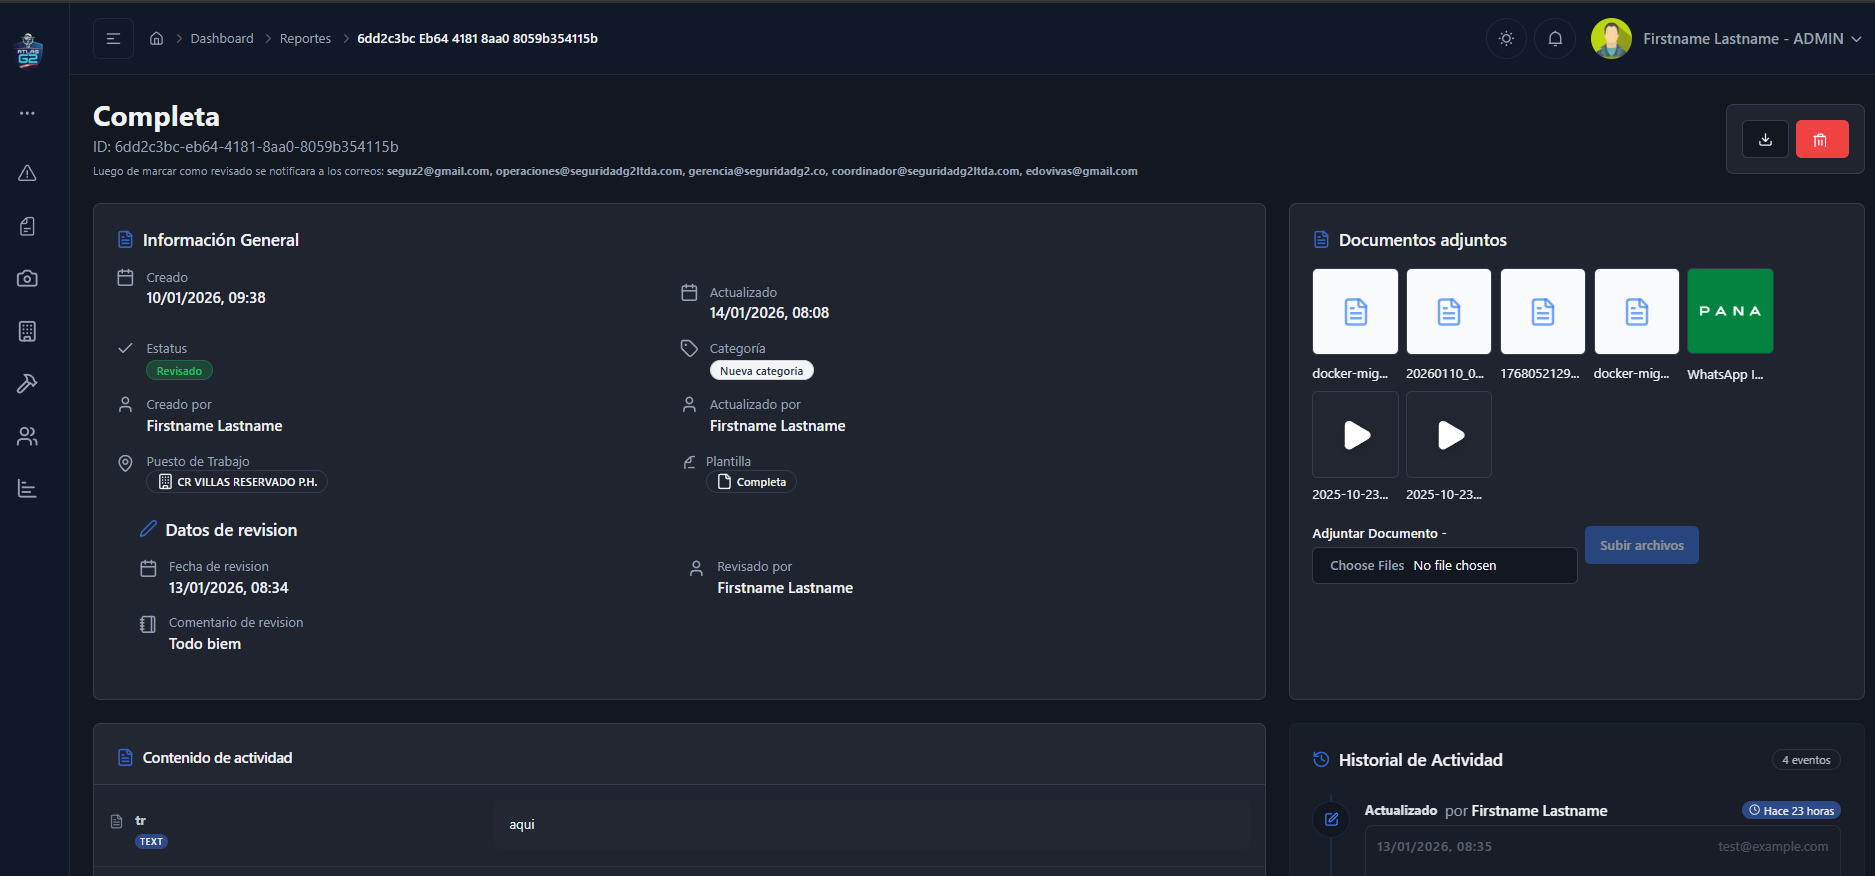Open the WhatsApp image thumbnail
1875x876 pixels.
coord(1729,311)
